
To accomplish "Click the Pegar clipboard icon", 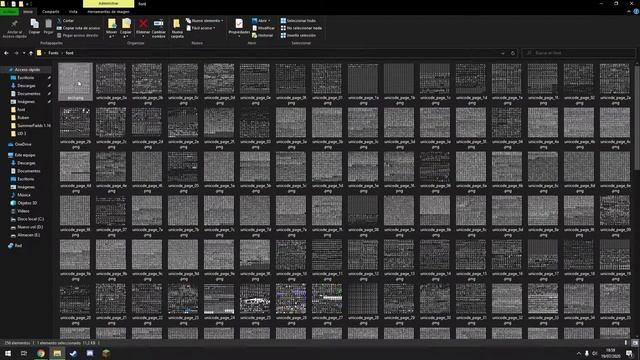I will click(48, 24).
